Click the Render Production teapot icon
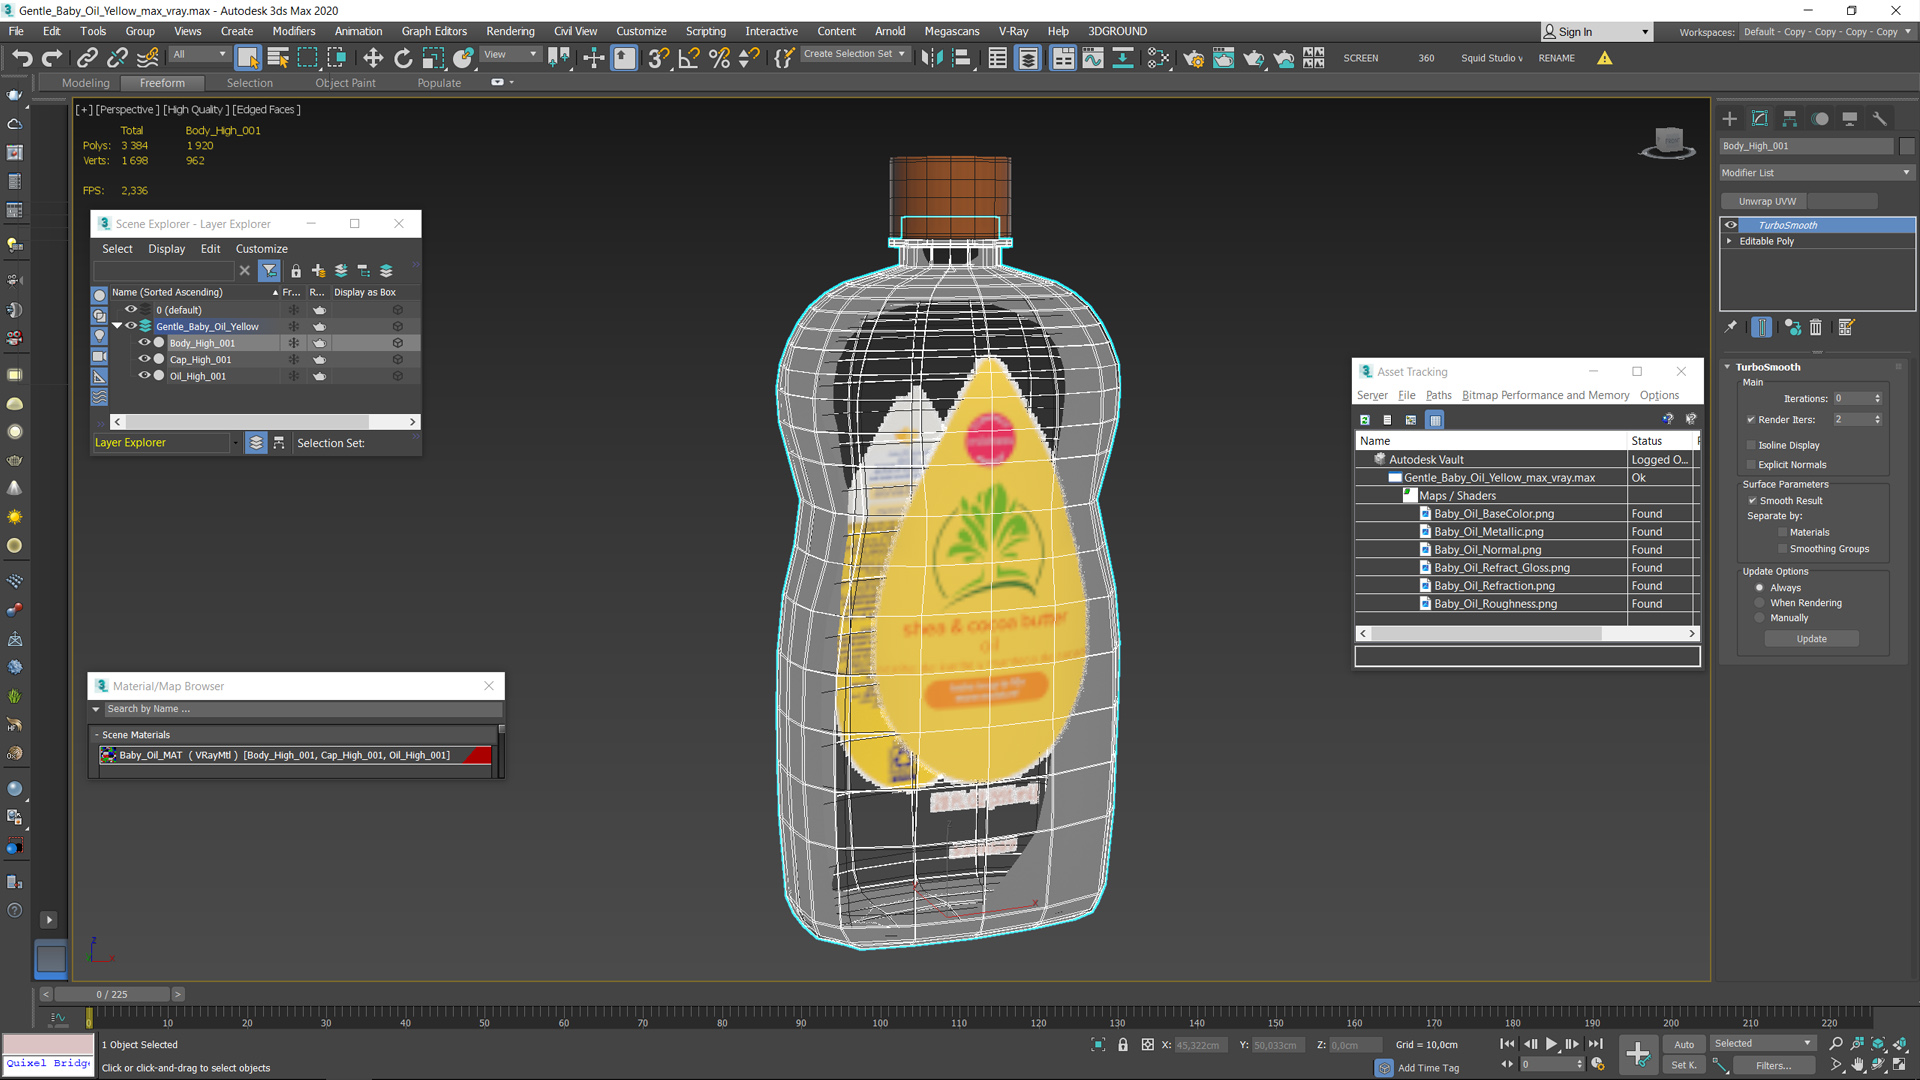The width and height of the screenshot is (1920, 1080). point(1253,58)
